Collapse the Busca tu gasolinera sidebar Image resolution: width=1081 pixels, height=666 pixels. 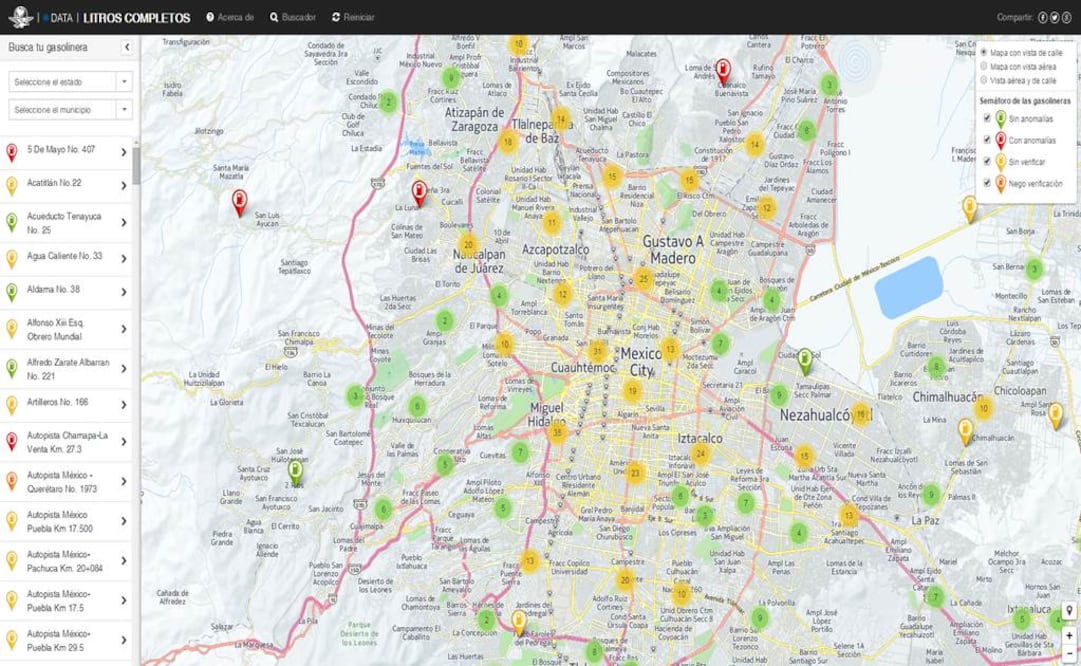coord(127,47)
